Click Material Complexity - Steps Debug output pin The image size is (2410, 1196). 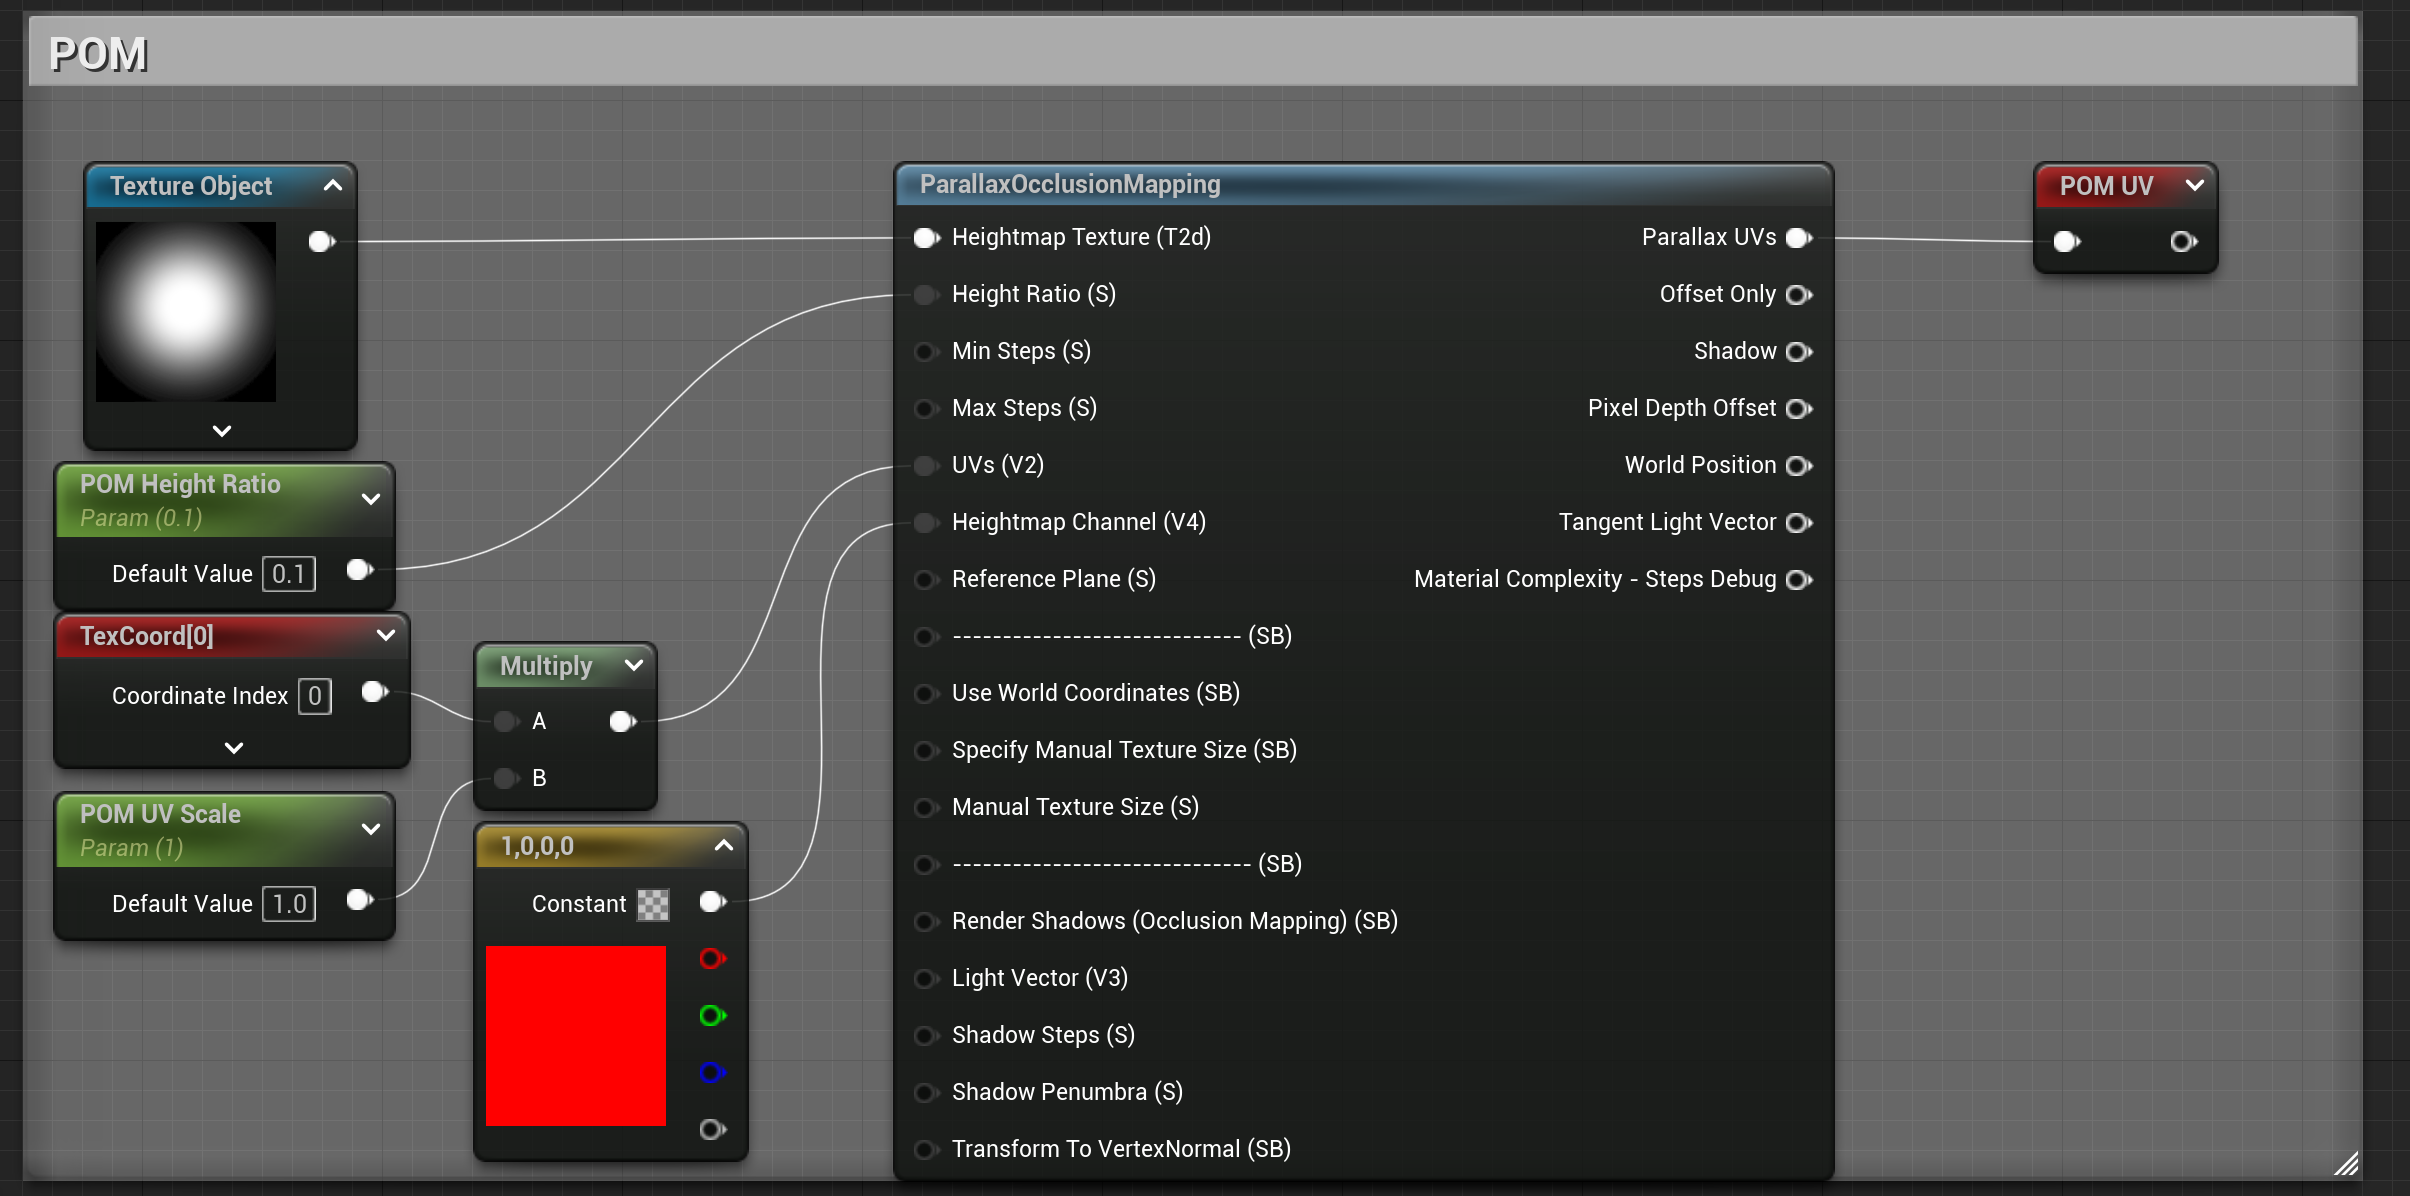pyautogui.click(x=1799, y=580)
